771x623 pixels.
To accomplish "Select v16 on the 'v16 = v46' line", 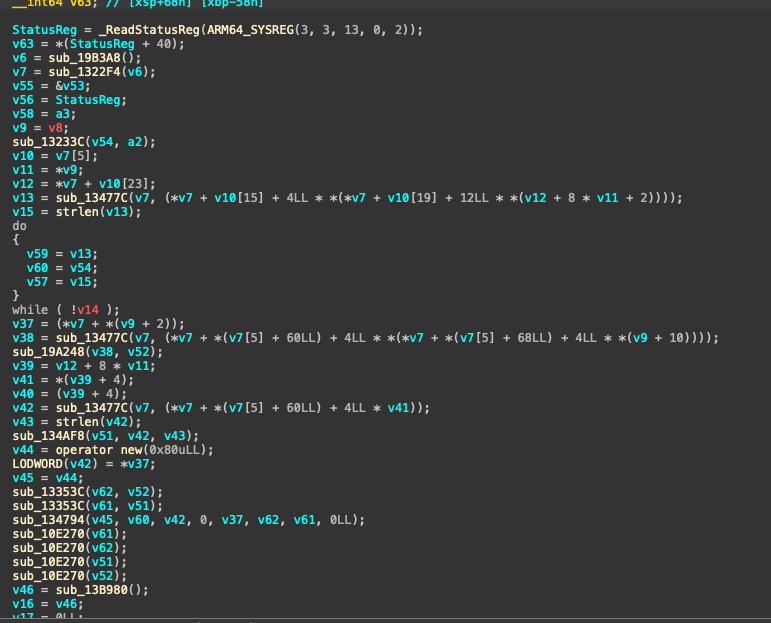I will pos(23,604).
